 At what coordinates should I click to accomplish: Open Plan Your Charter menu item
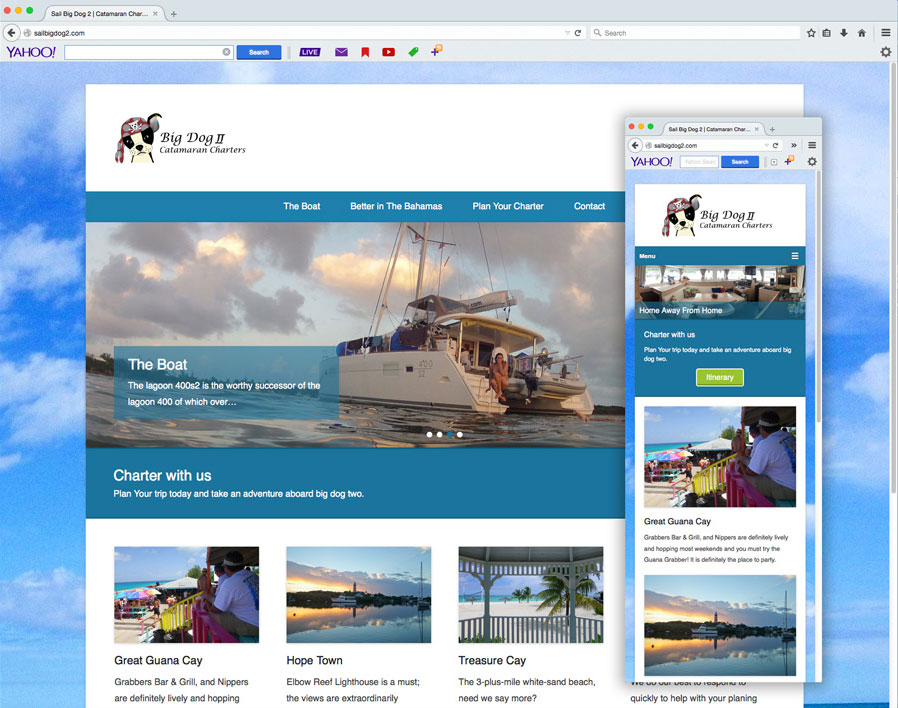508,206
